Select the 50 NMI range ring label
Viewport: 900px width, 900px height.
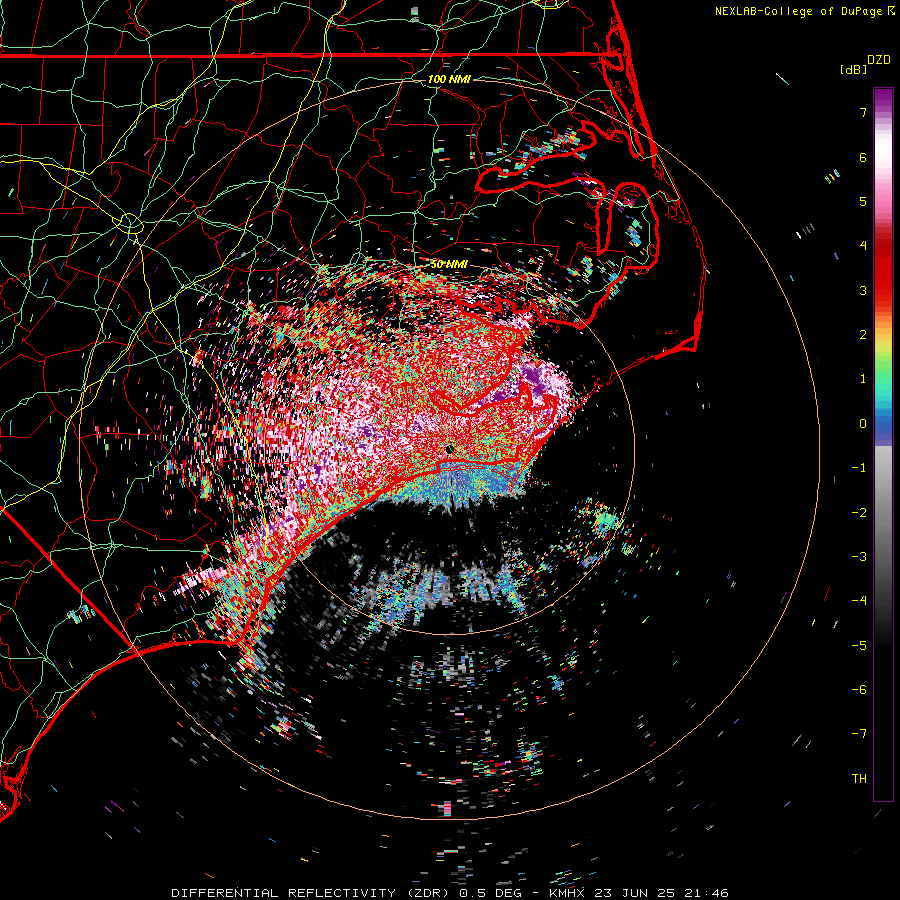pos(449,264)
